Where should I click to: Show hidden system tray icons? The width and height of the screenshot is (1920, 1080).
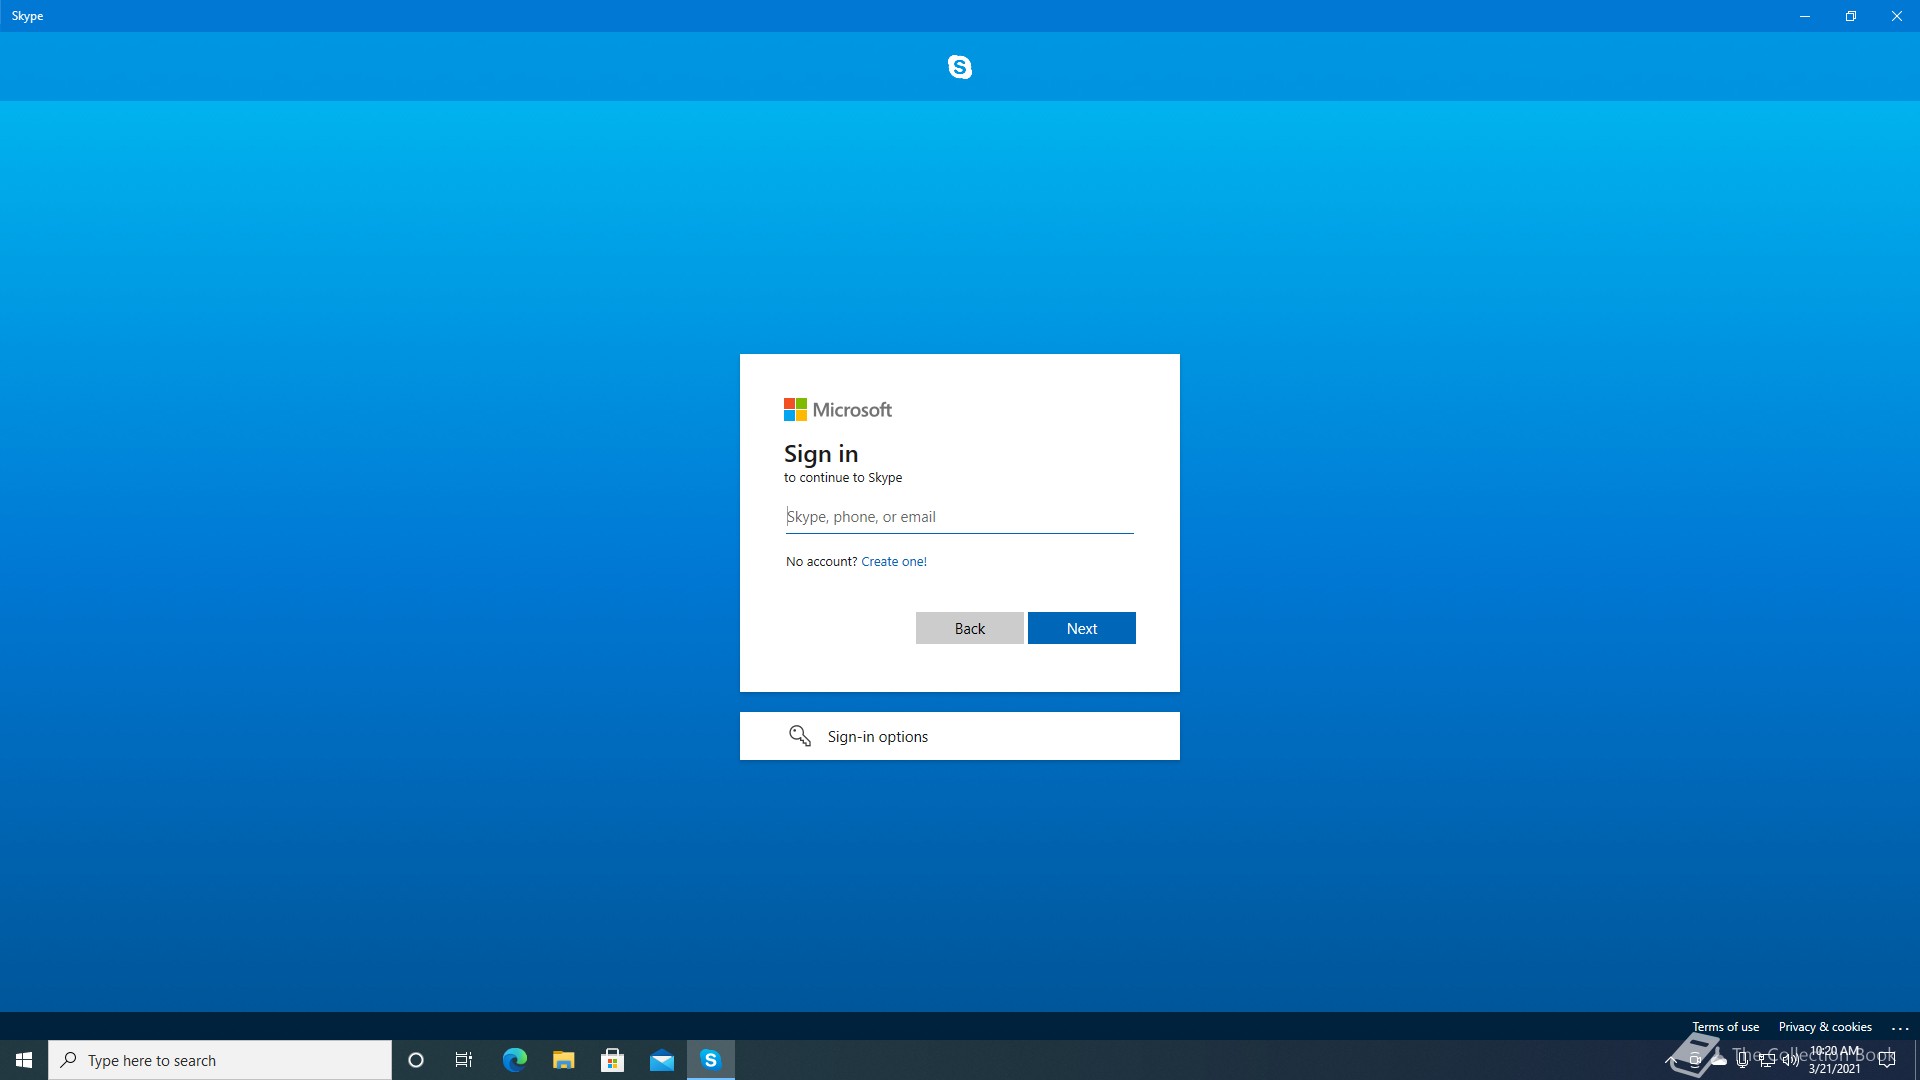tap(1670, 1060)
